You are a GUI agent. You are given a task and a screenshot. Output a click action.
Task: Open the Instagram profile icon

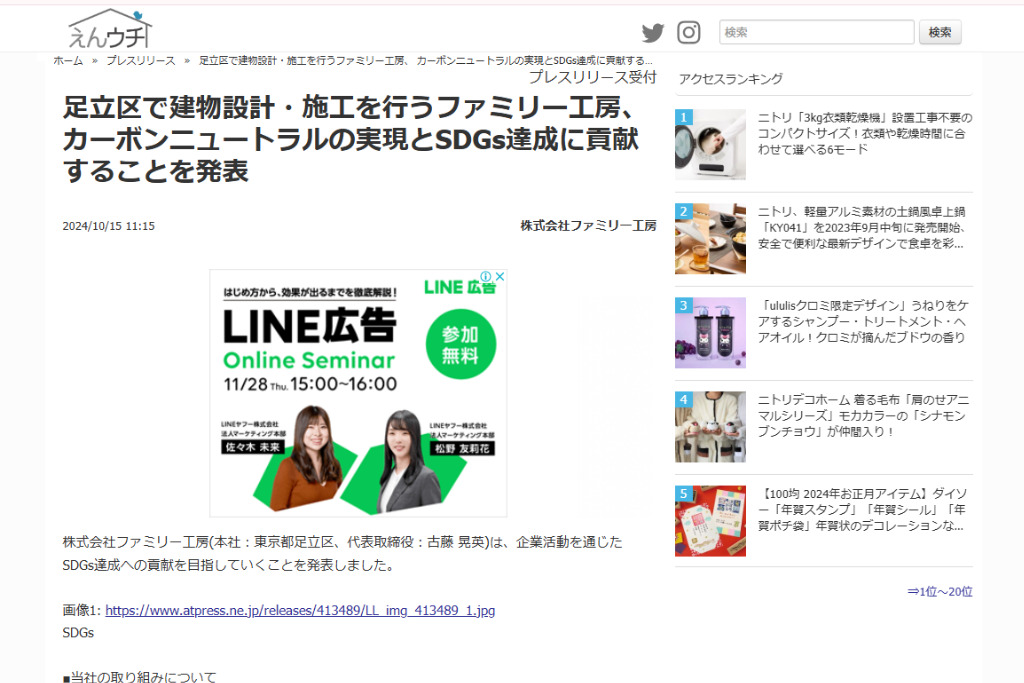coord(688,32)
